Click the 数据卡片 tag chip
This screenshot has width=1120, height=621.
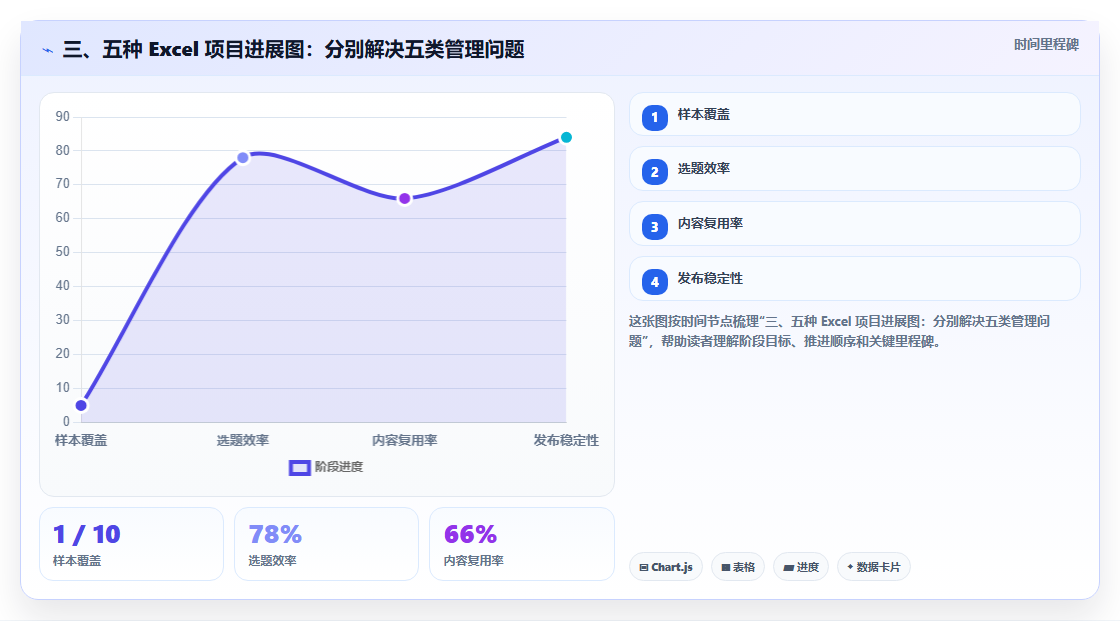[874, 567]
